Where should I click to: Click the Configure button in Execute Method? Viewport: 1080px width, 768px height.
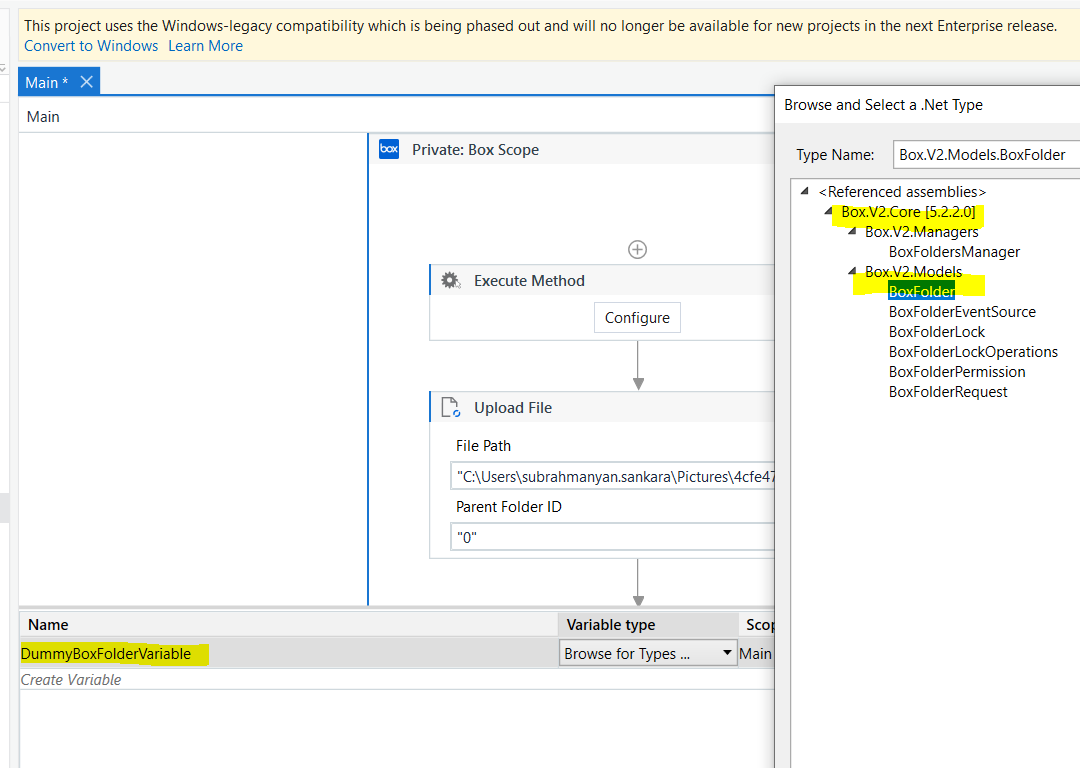[x=637, y=318]
